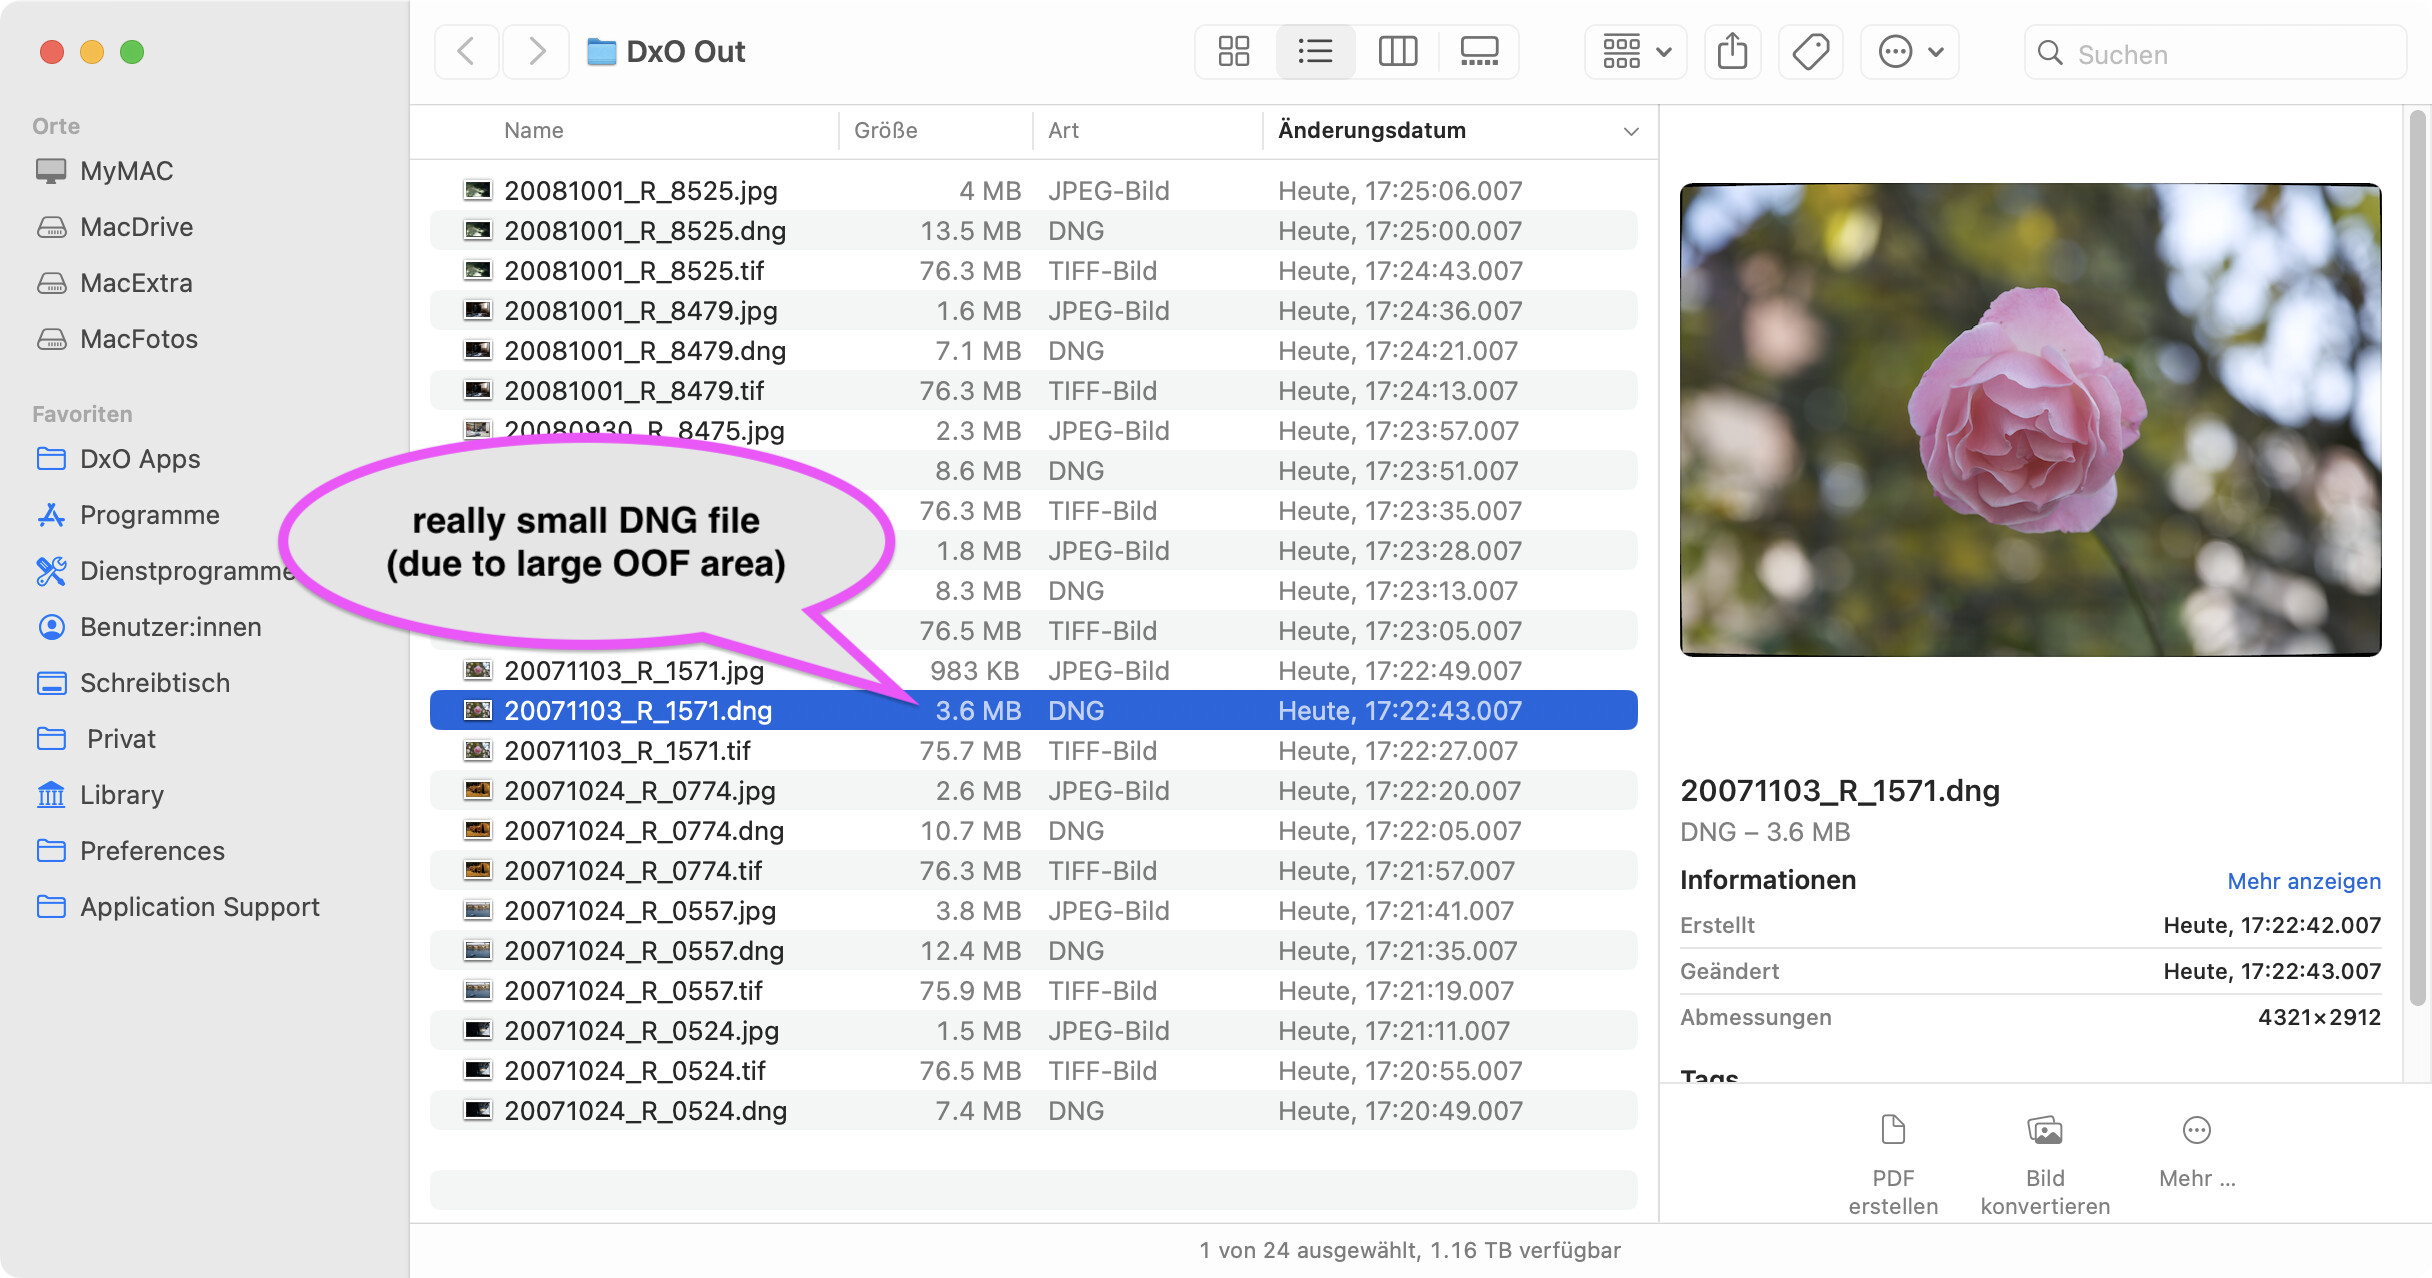This screenshot has height=1278, width=2432.
Task: Switch to gallery view
Action: pos(1479,52)
